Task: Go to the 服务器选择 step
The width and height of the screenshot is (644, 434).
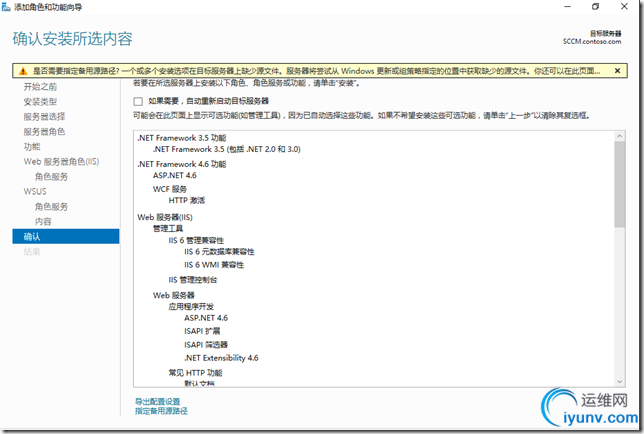Action: tap(44, 117)
